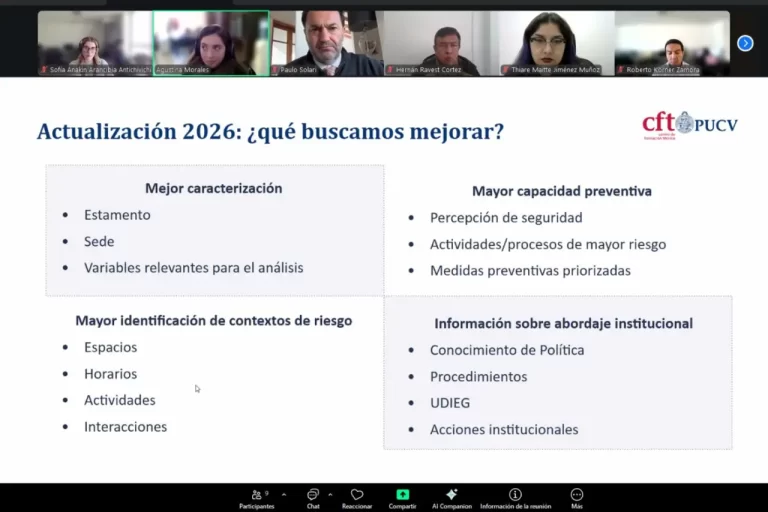Click the cft PUCV logo

click(x=690, y=125)
